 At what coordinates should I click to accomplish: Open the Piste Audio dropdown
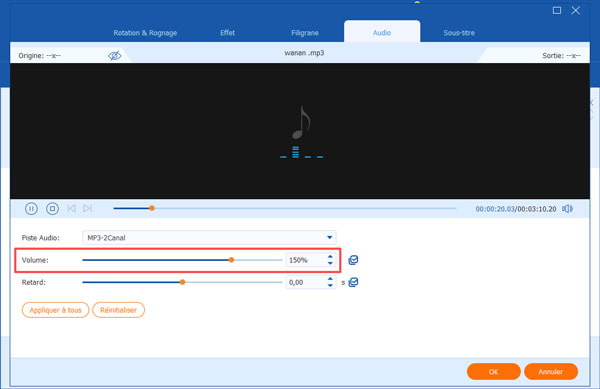209,238
